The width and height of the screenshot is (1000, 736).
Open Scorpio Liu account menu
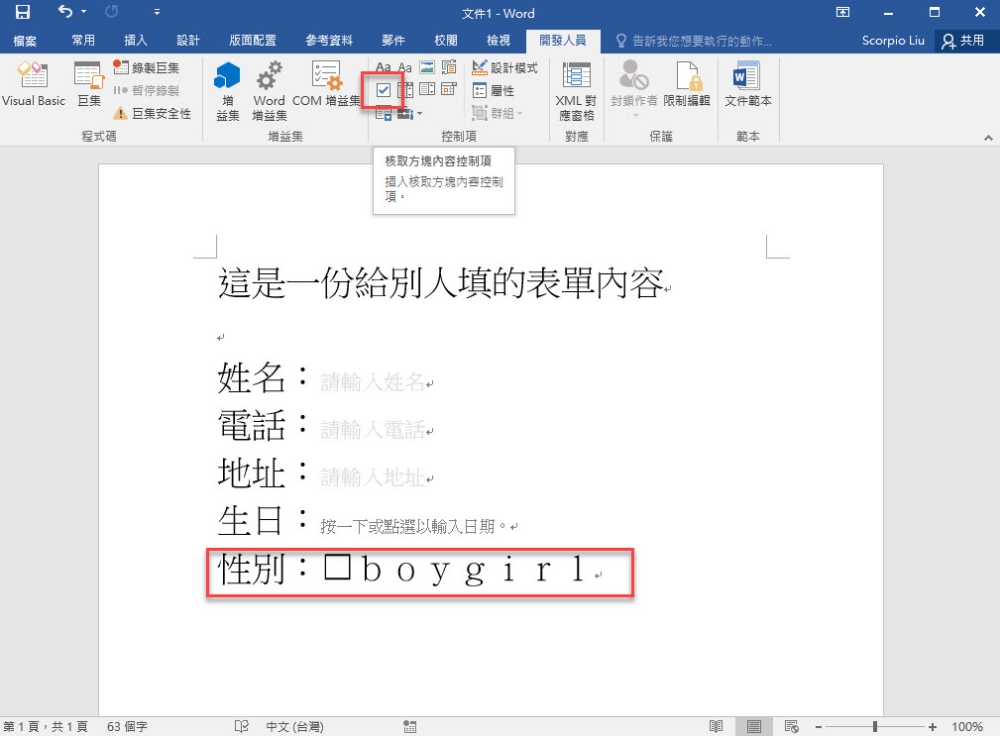tap(892, 41)
